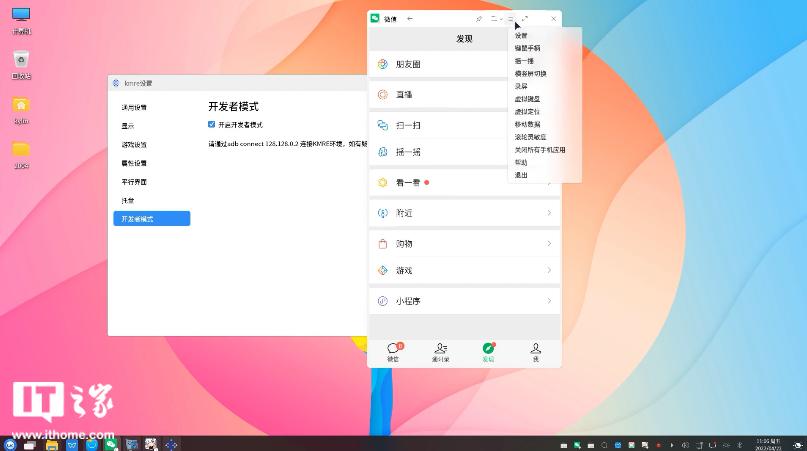807x451 pixels.
Task: Launch file manager from the taskbar
Action: click(51, 445)
